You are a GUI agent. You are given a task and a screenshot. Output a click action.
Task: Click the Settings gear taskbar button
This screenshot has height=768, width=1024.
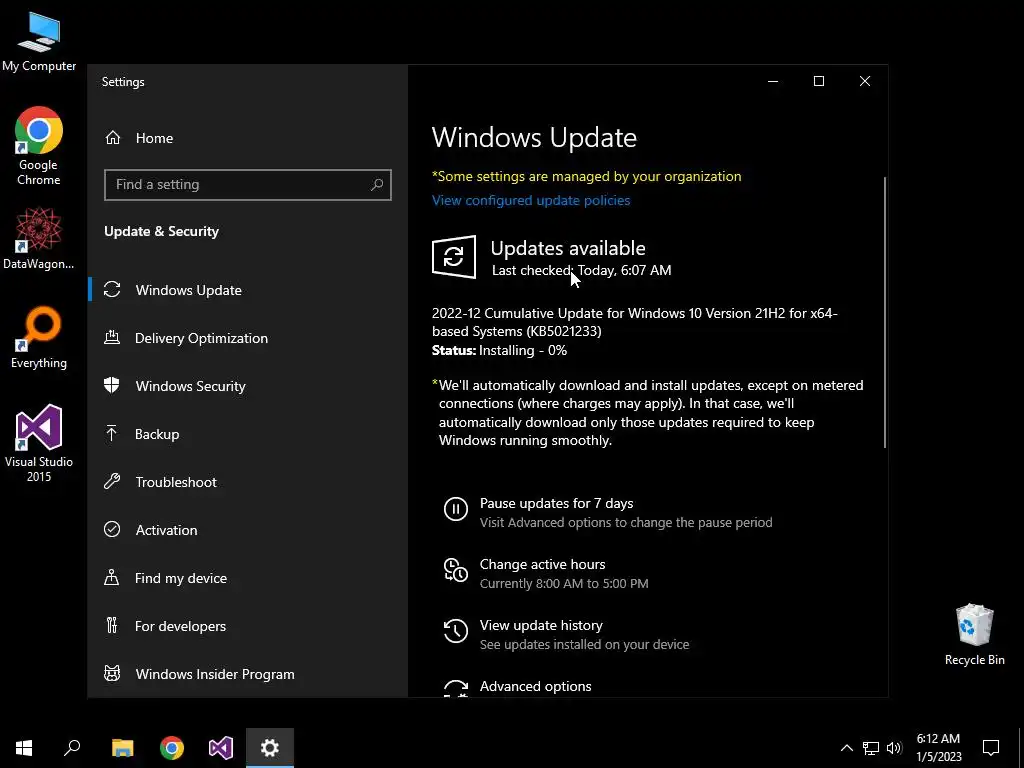(x=270, y=748)
